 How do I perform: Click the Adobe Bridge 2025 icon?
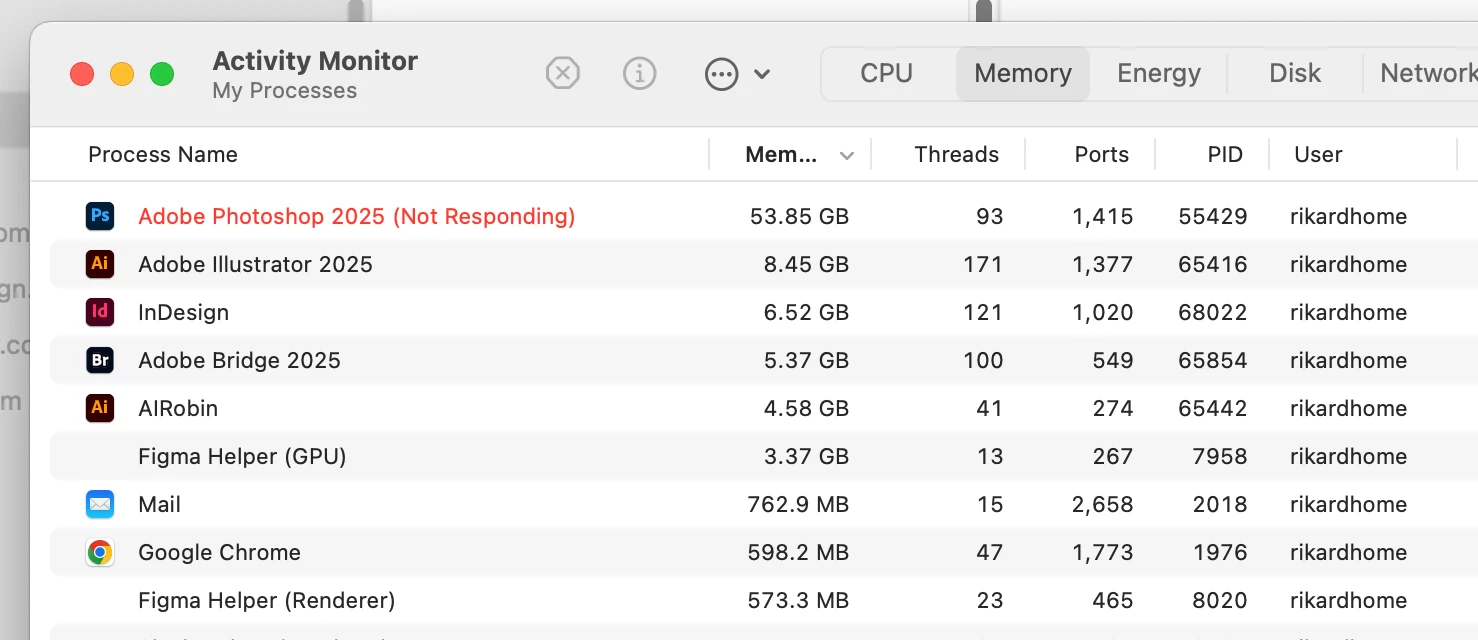click(x=100, y=360)
